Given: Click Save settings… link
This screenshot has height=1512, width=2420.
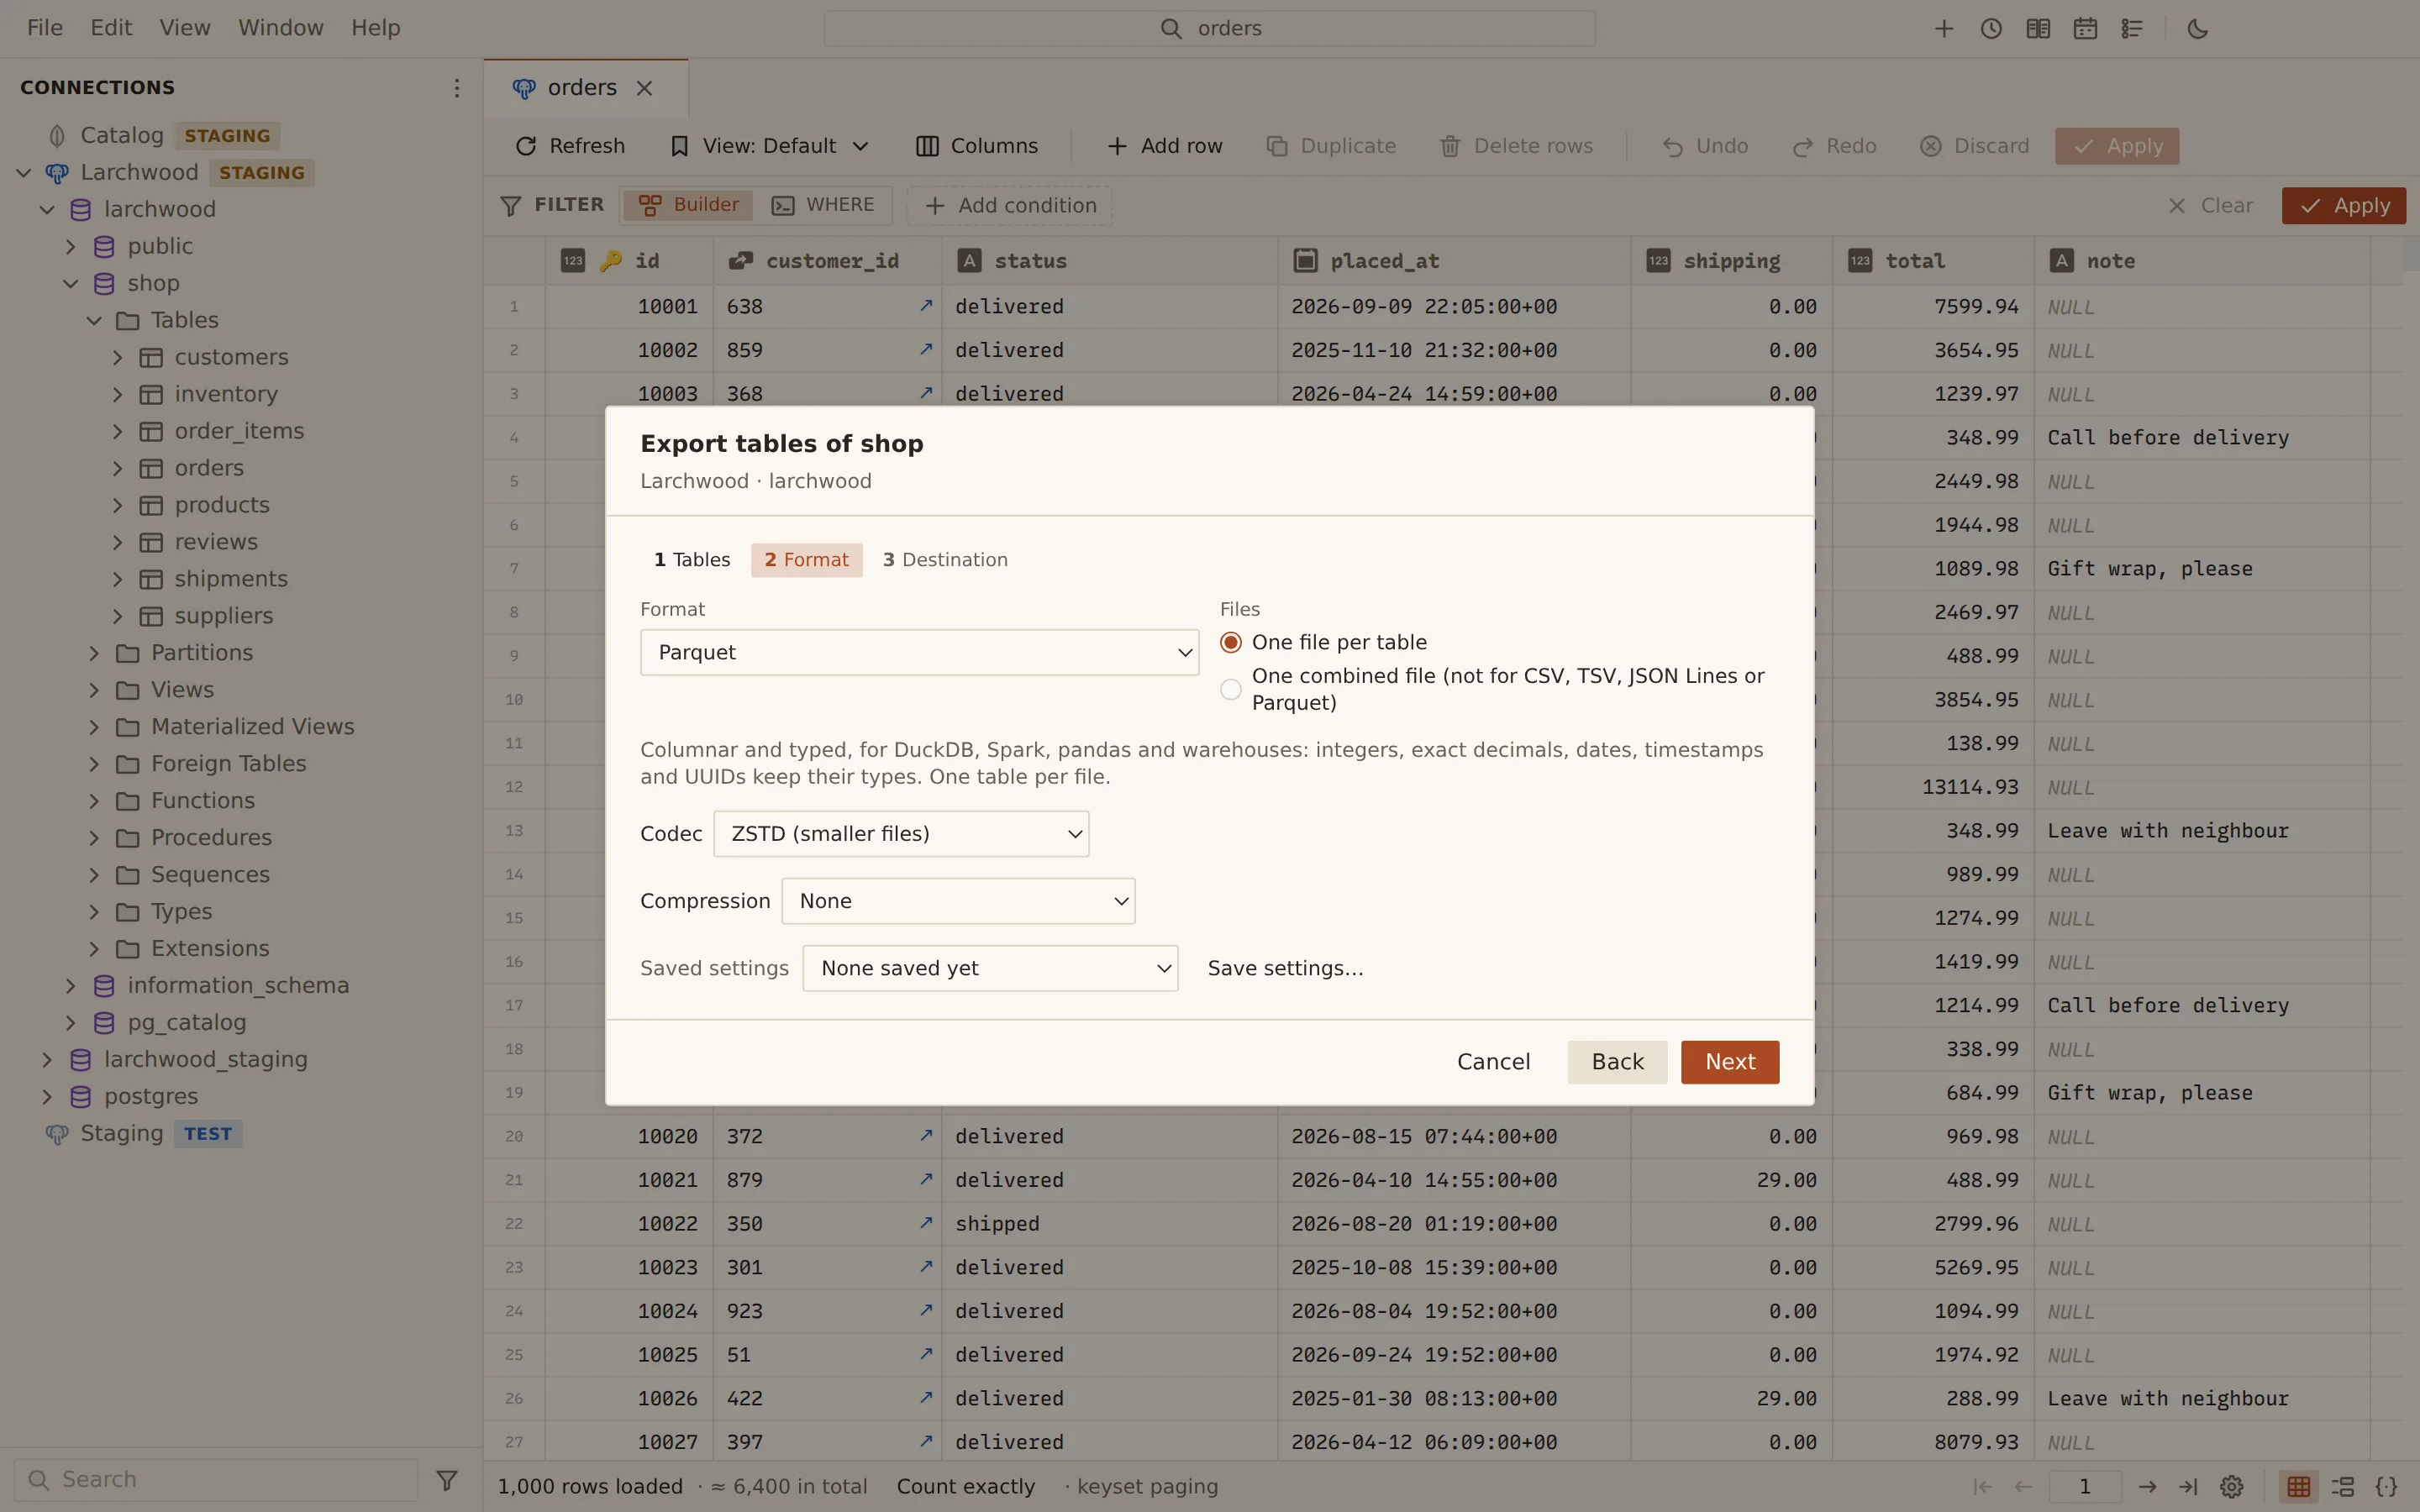Looking at the screenshot, I should (1285, 968).
